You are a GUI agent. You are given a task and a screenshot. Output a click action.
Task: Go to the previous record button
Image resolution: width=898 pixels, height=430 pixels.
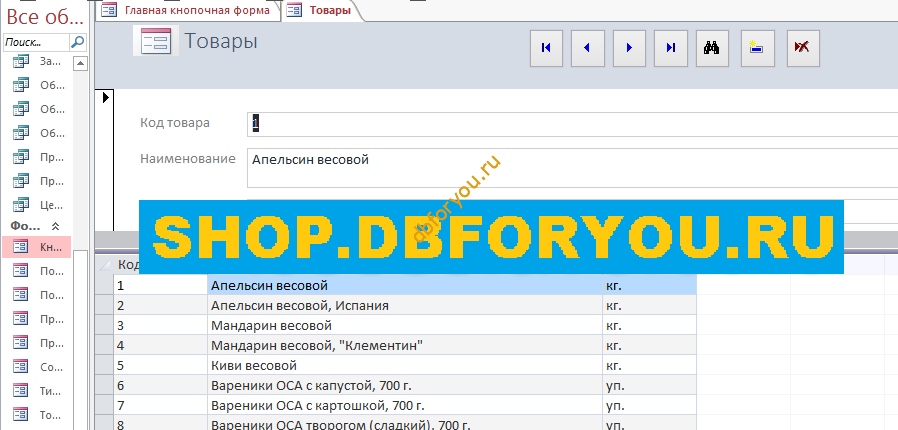click(x=588, y=48)
